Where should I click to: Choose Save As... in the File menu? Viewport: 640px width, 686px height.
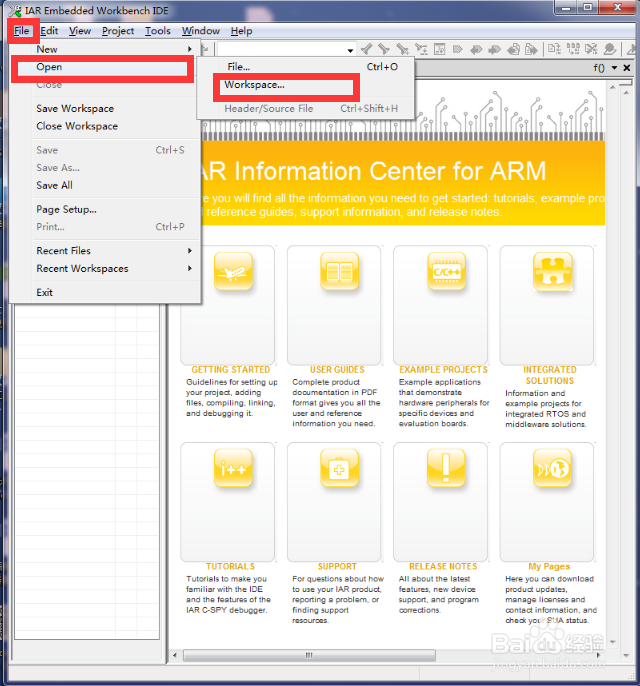click(105, 168)
